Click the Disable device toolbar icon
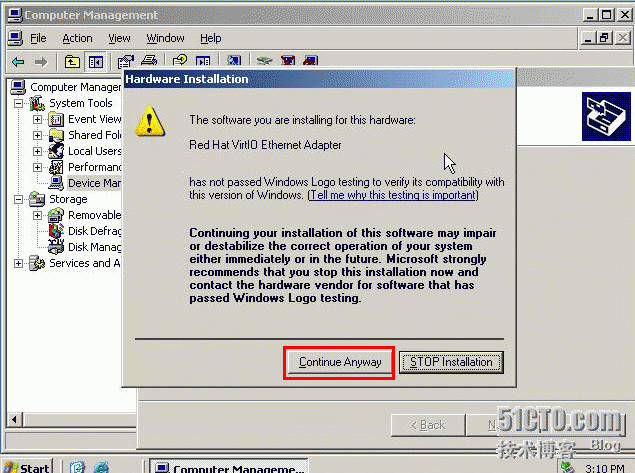The height and width of the screenshot is (473, 635). 310,61
